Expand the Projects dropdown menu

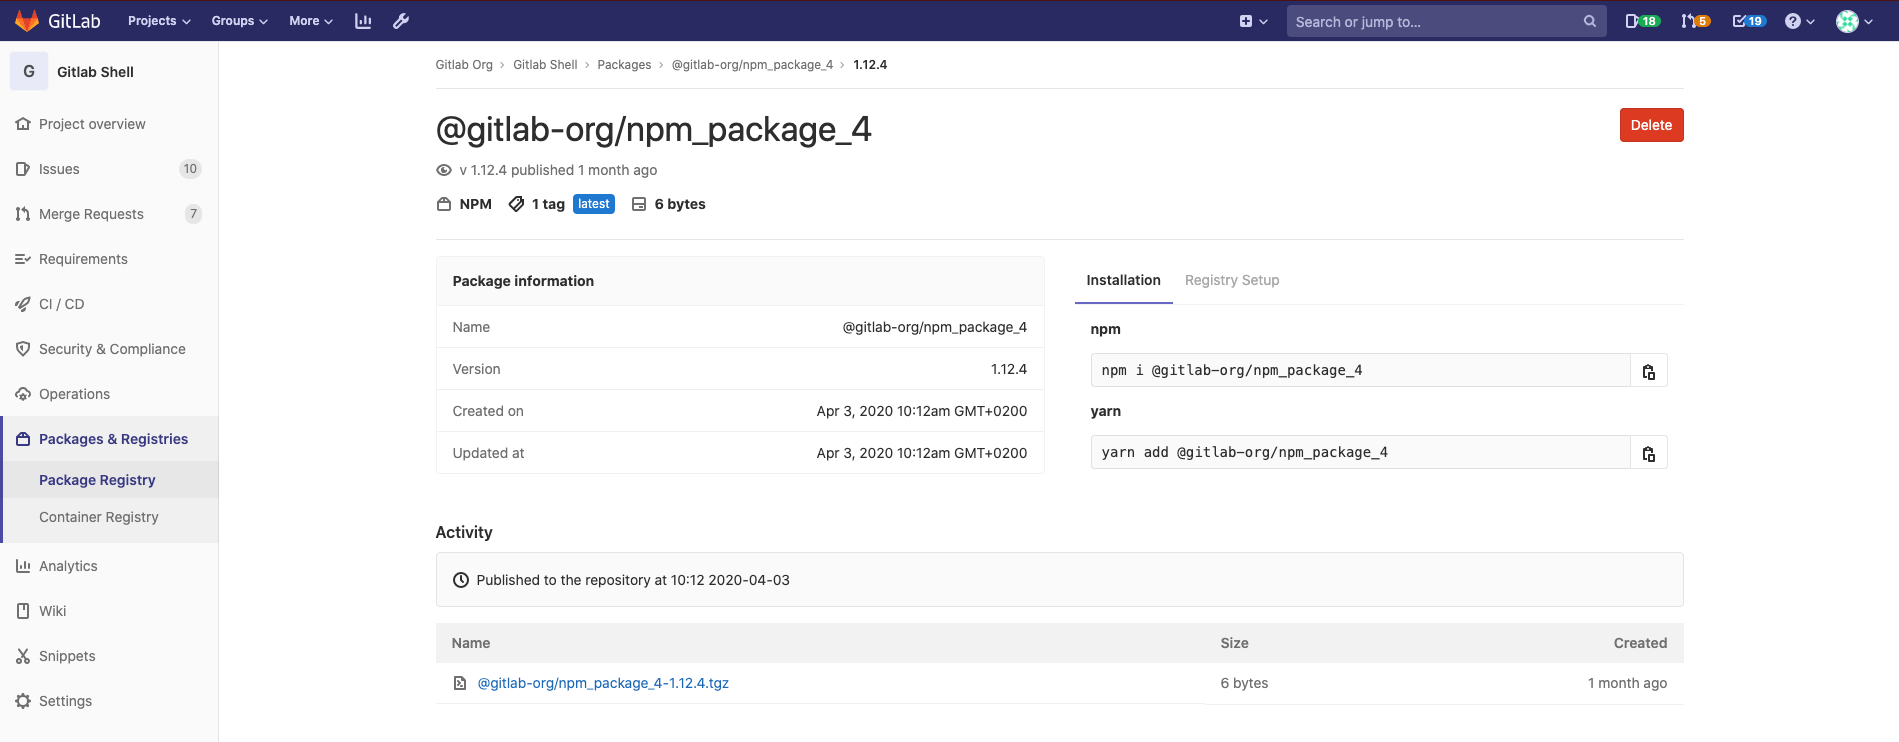159,21
